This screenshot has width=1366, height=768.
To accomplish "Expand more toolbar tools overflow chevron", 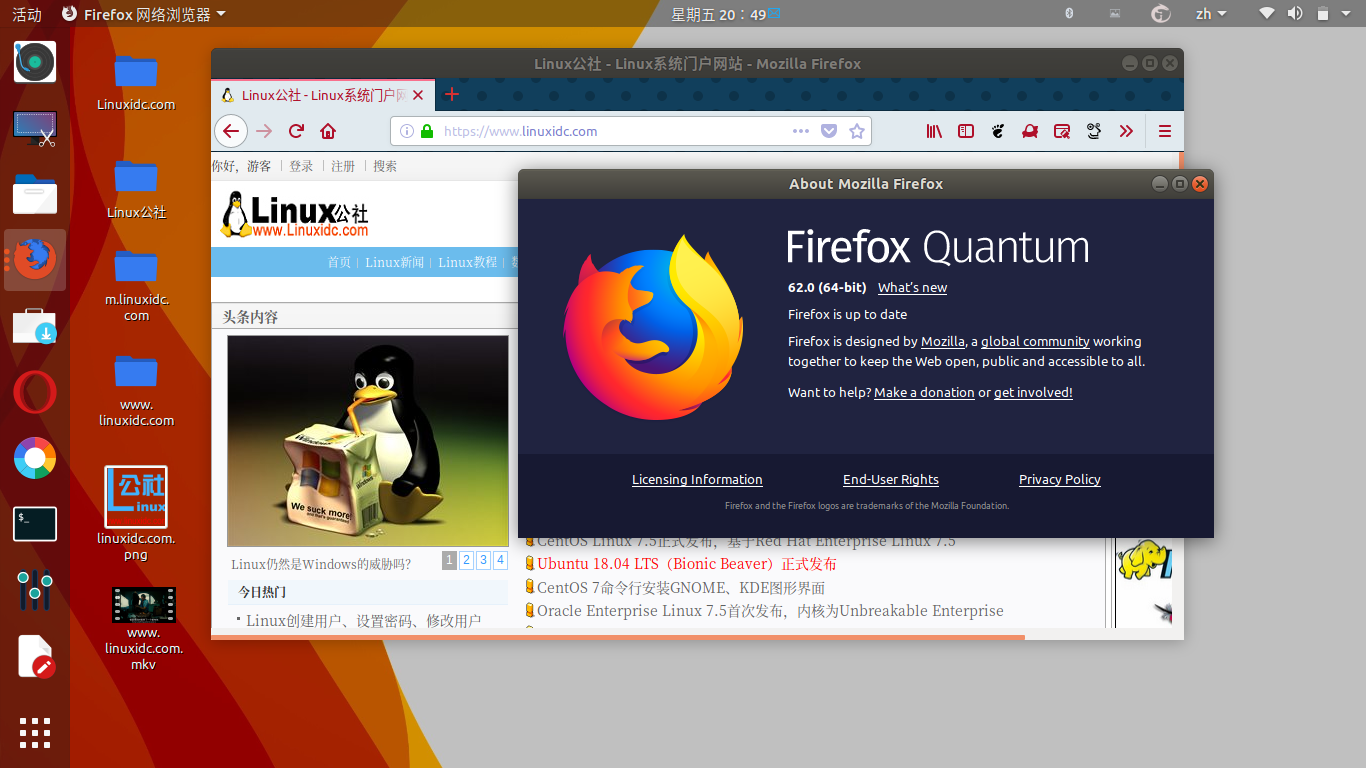I will [x=1126, y=131].
